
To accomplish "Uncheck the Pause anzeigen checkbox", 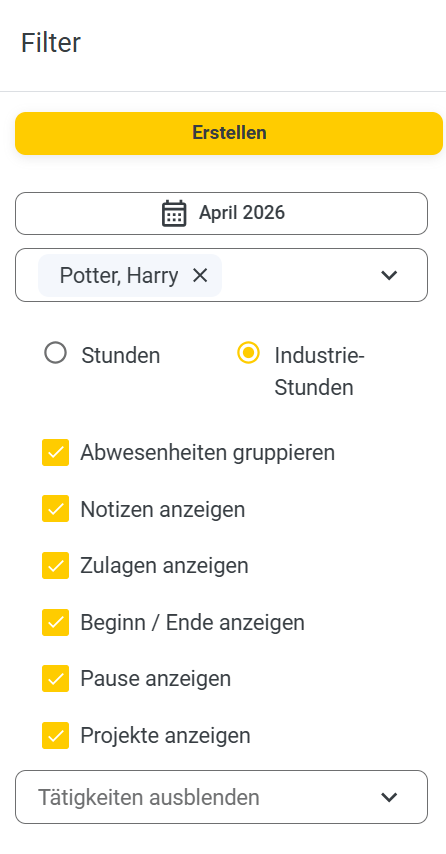I will click(x=56, y=679).
